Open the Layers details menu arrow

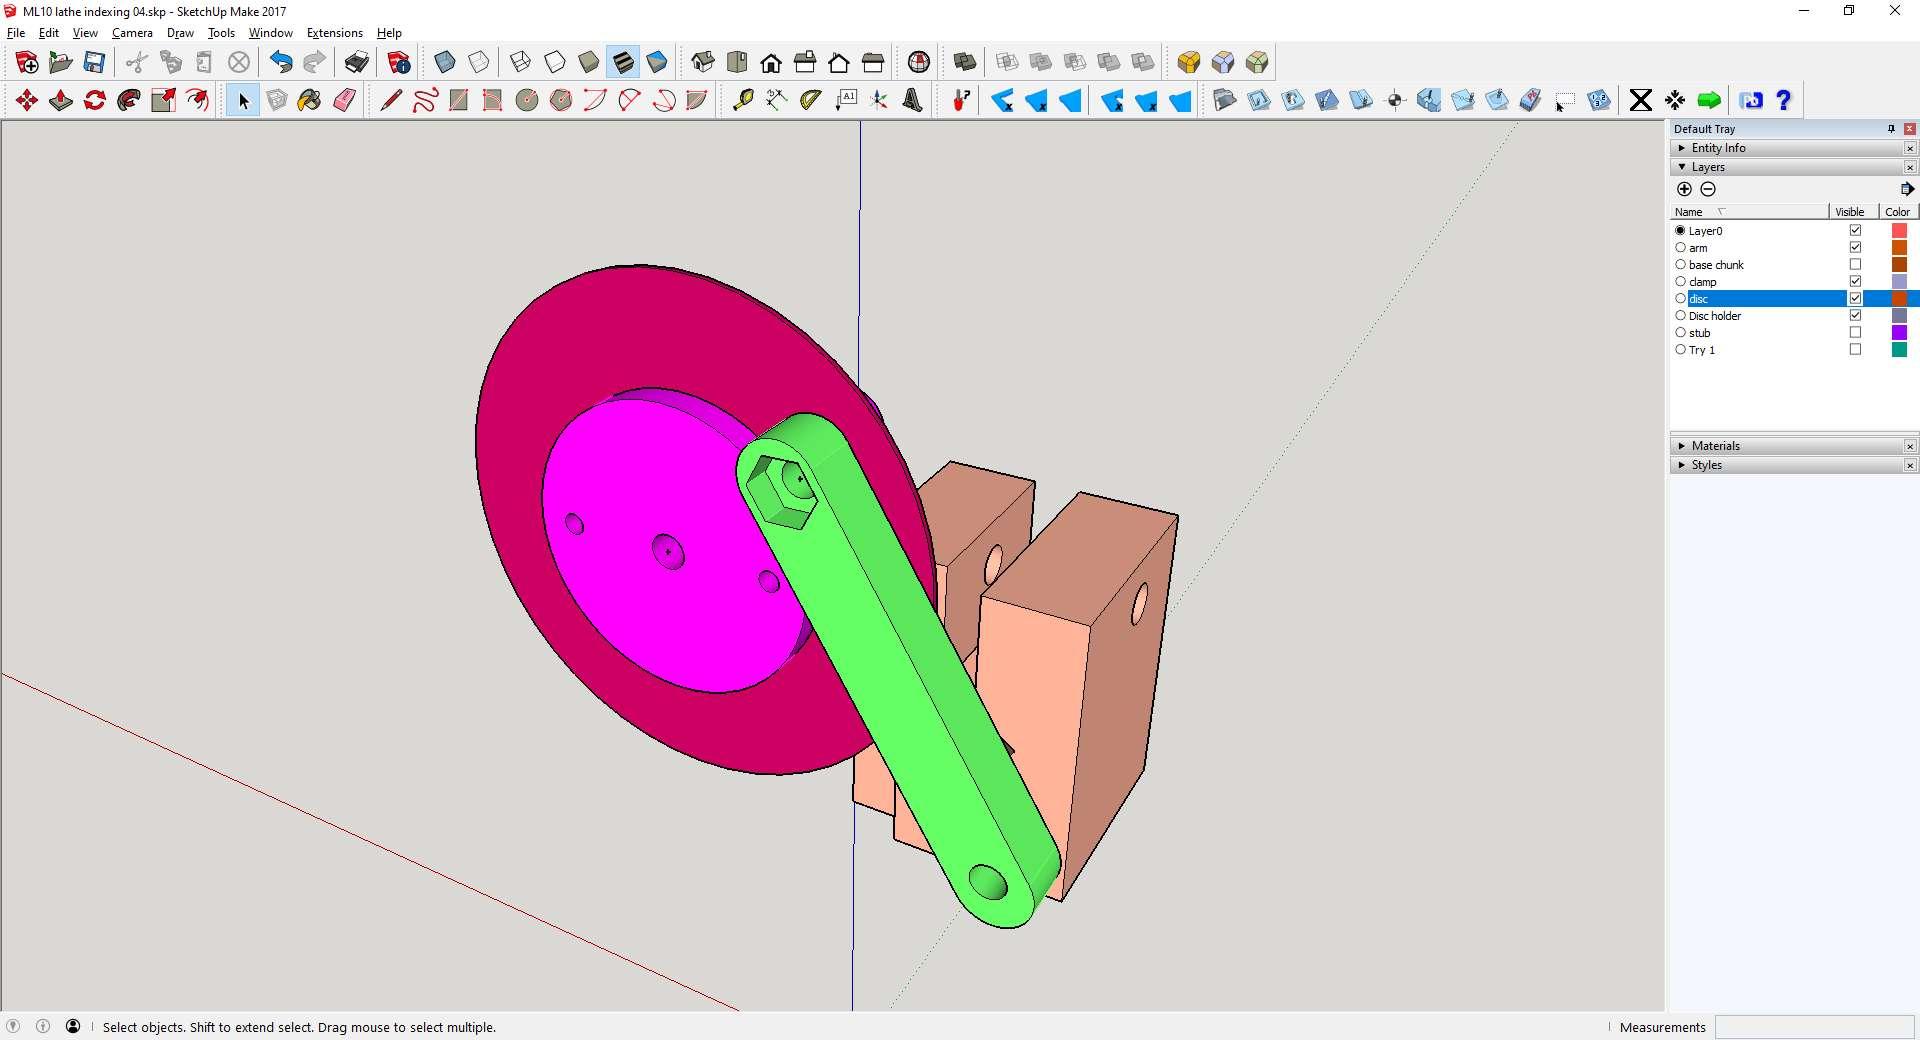[x=1906, y=189]
